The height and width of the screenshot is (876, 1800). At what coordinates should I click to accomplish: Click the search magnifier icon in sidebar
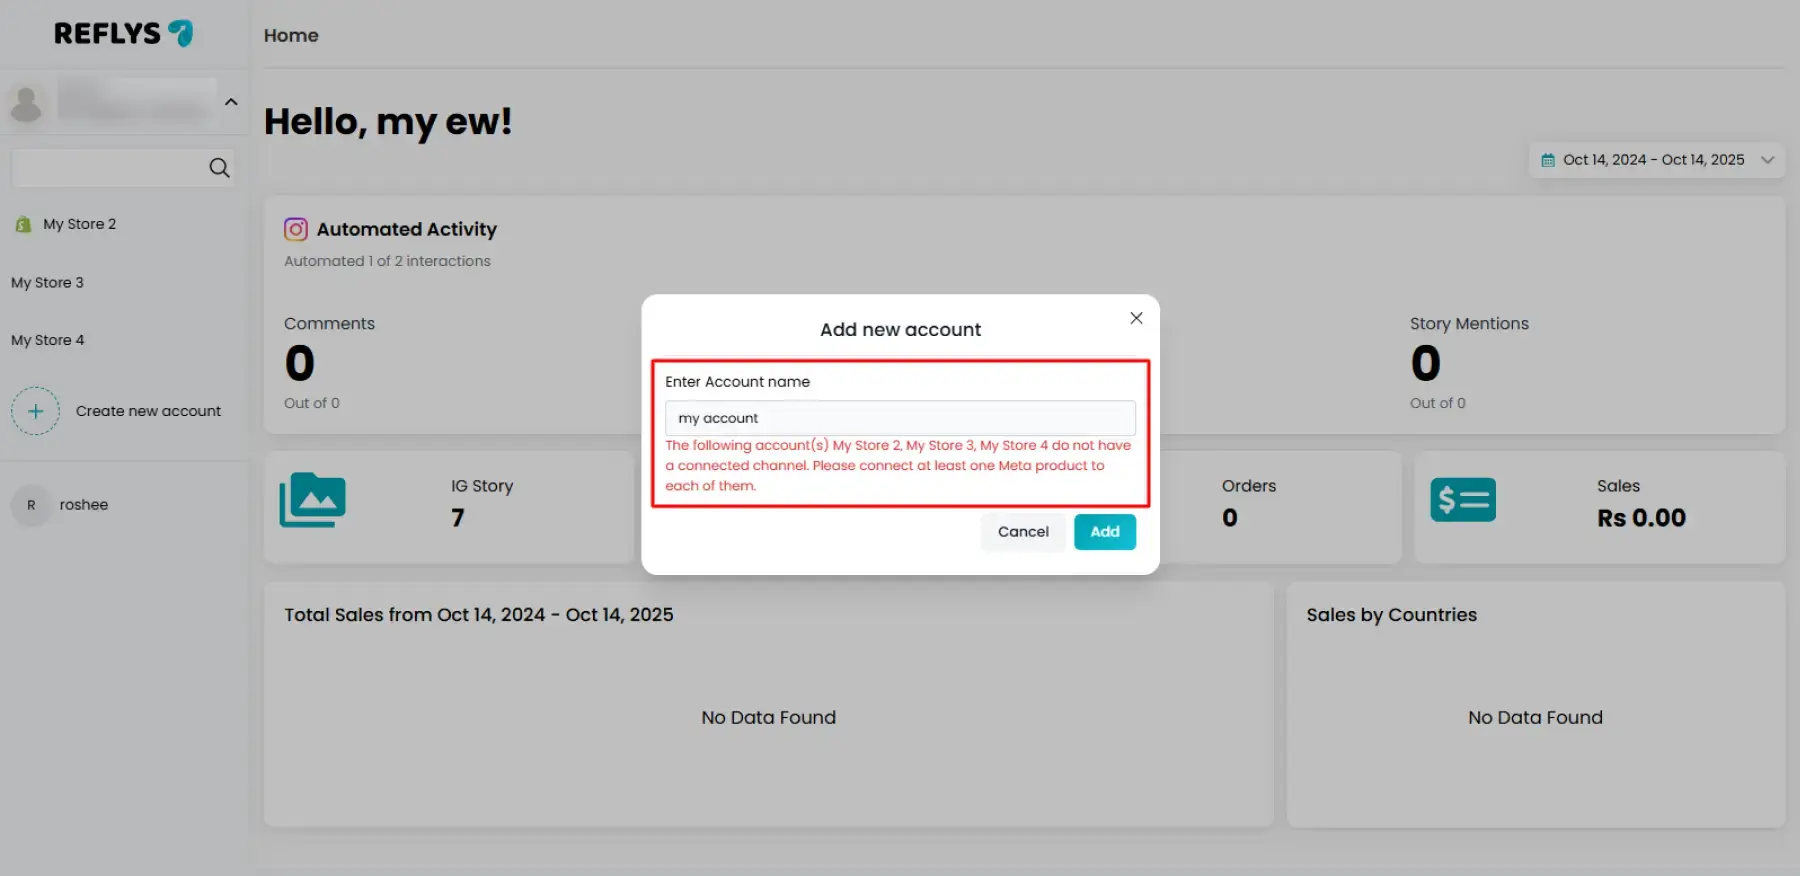click(219, 168)
